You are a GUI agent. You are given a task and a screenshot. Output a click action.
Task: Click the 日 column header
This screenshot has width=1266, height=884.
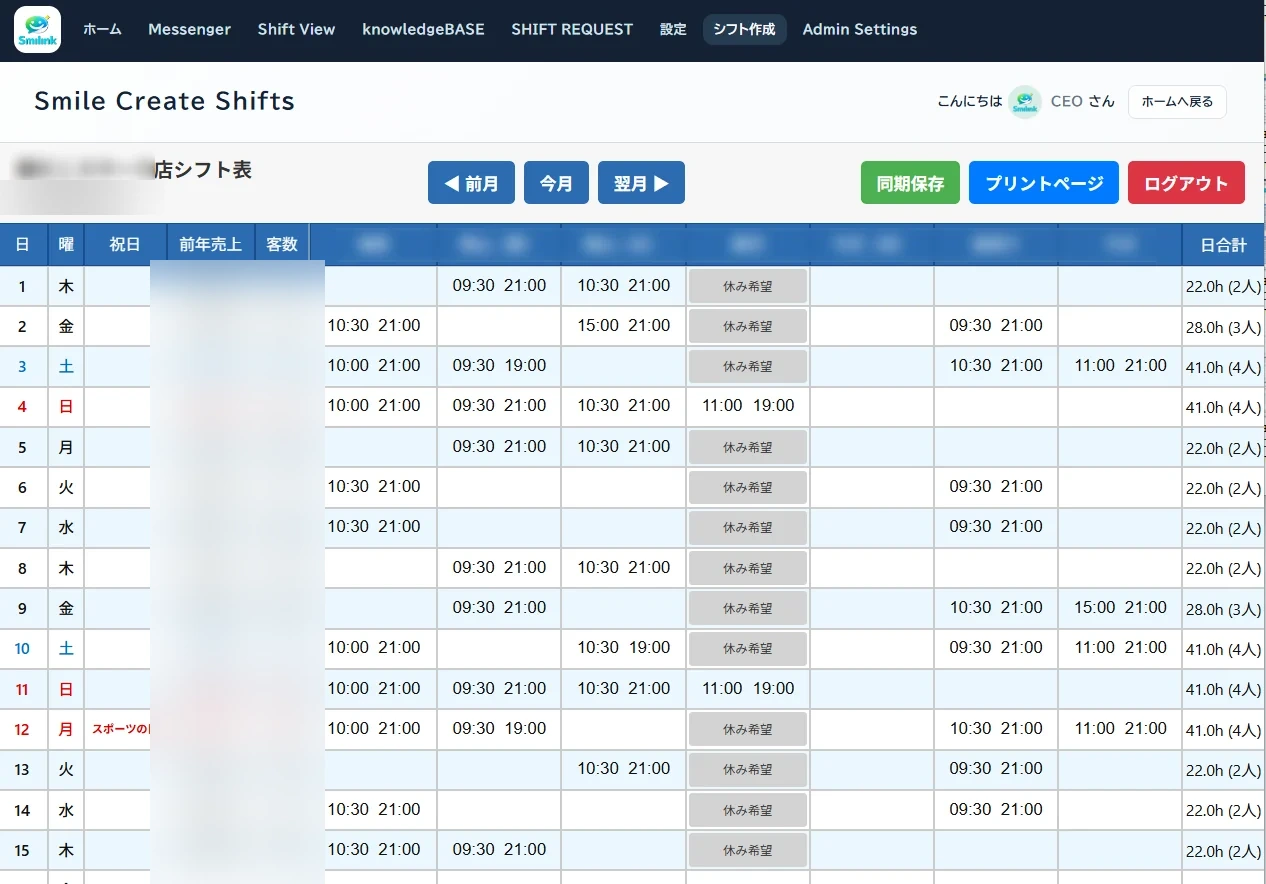pos(23,245)
